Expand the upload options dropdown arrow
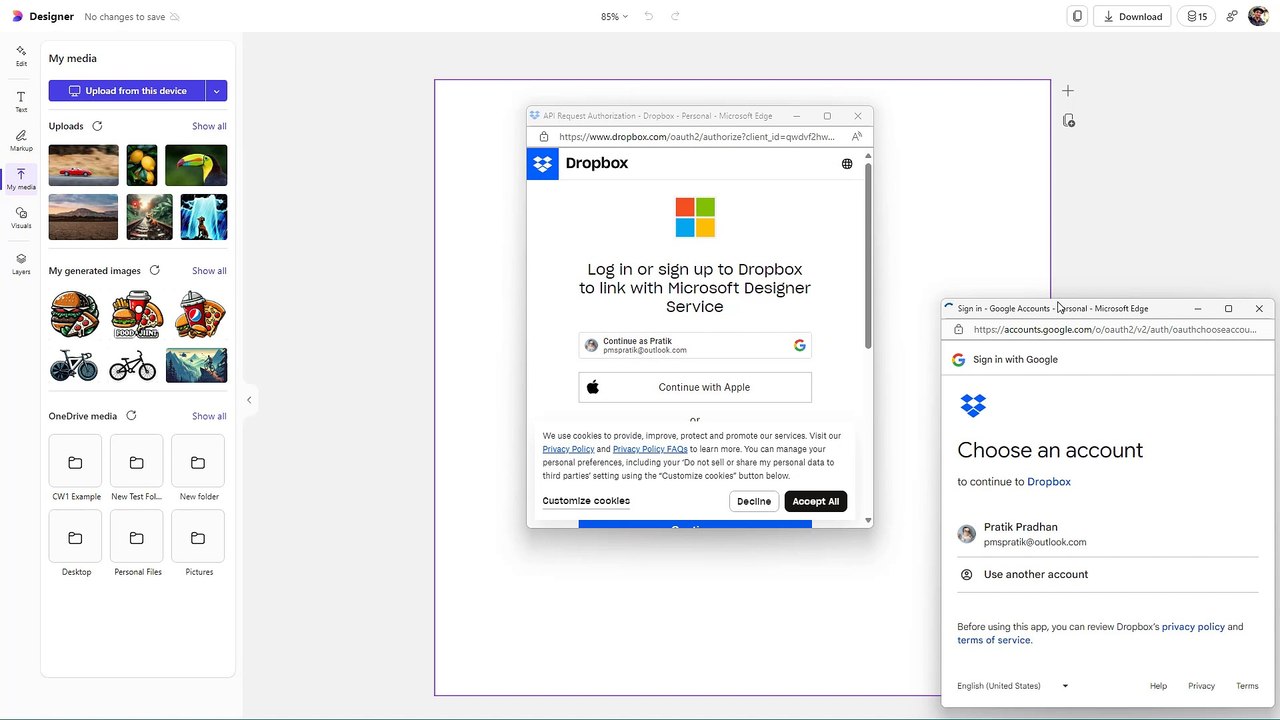Screen dimensions: 1280x720 click(x=216, y=91)
